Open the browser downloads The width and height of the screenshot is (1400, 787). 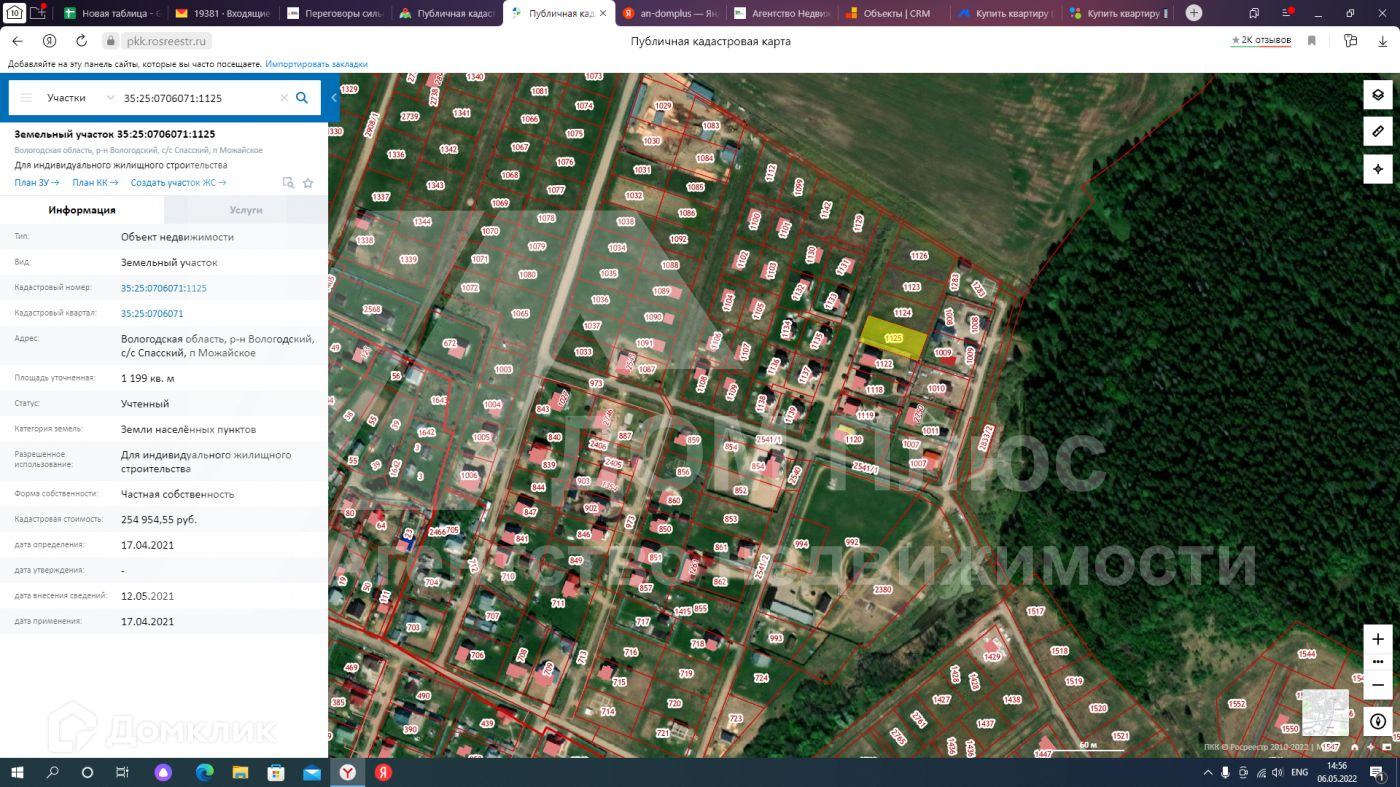pos(1383,41)
